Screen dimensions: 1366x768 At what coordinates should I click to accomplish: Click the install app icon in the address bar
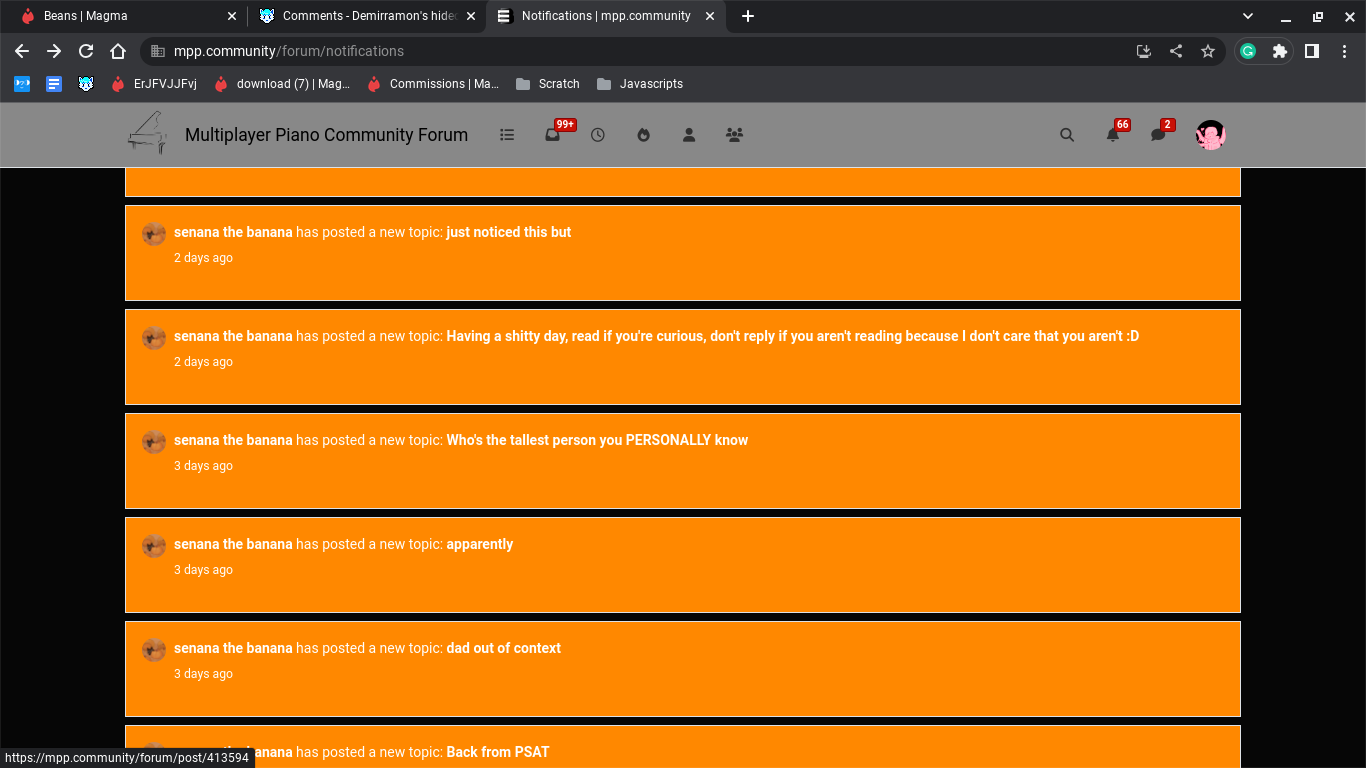1144,51
